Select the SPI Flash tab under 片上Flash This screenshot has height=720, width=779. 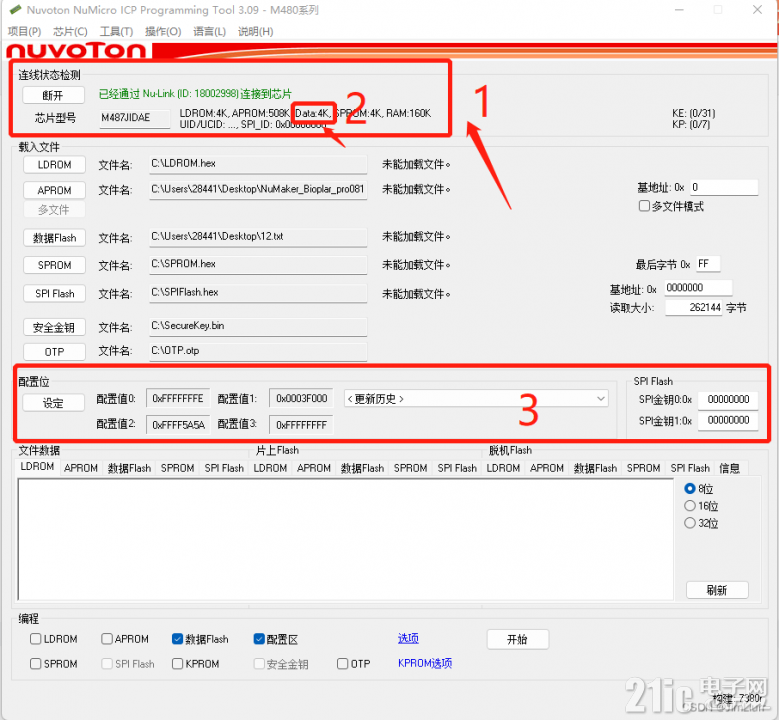pyautogui.click(x=457, y=468)
